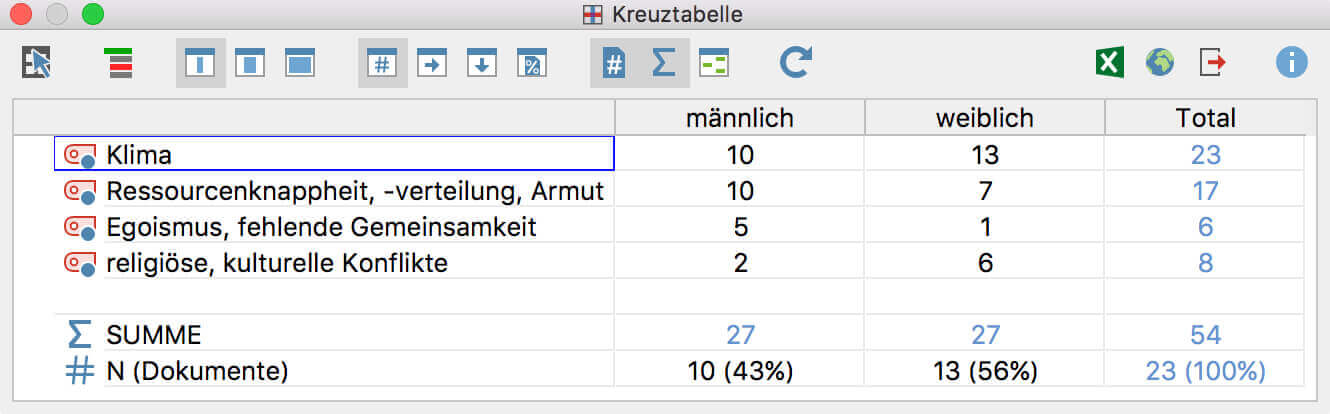Screen dimensions: 1330x414
Task: Open table in web browser (globe icon)
Action: pos(1160,63)
